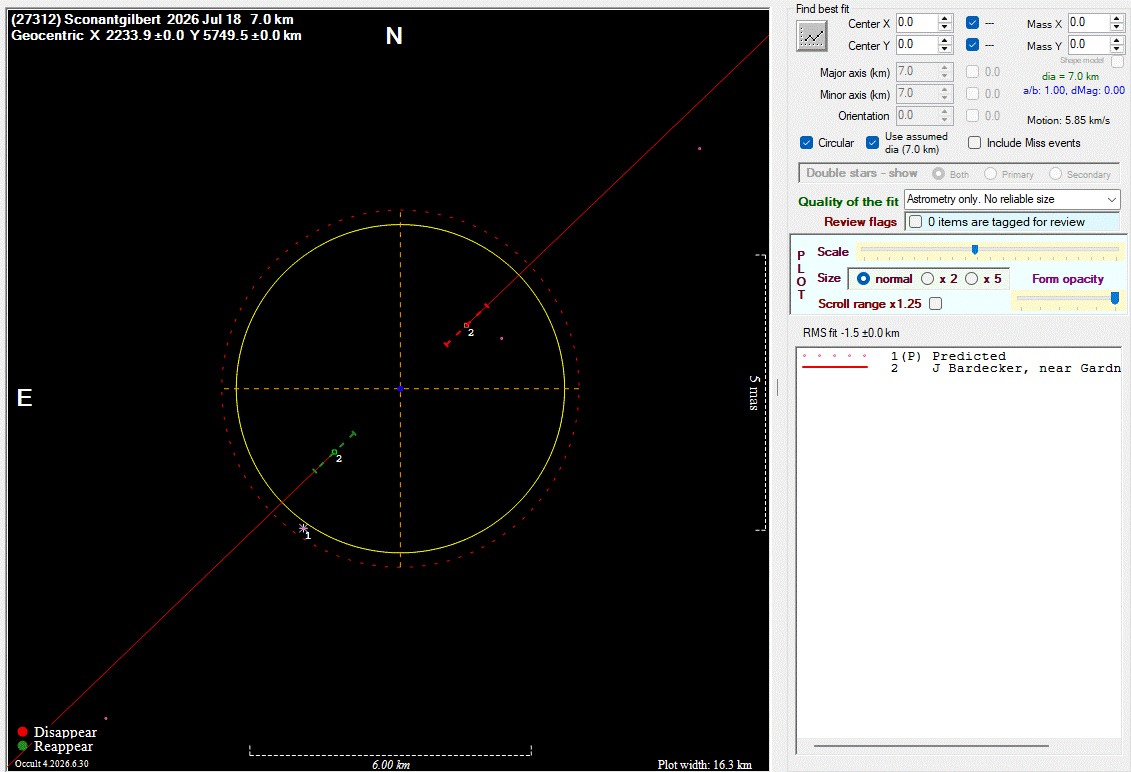Decrease Mass Y using the spinner arrow

point(1117,49)
